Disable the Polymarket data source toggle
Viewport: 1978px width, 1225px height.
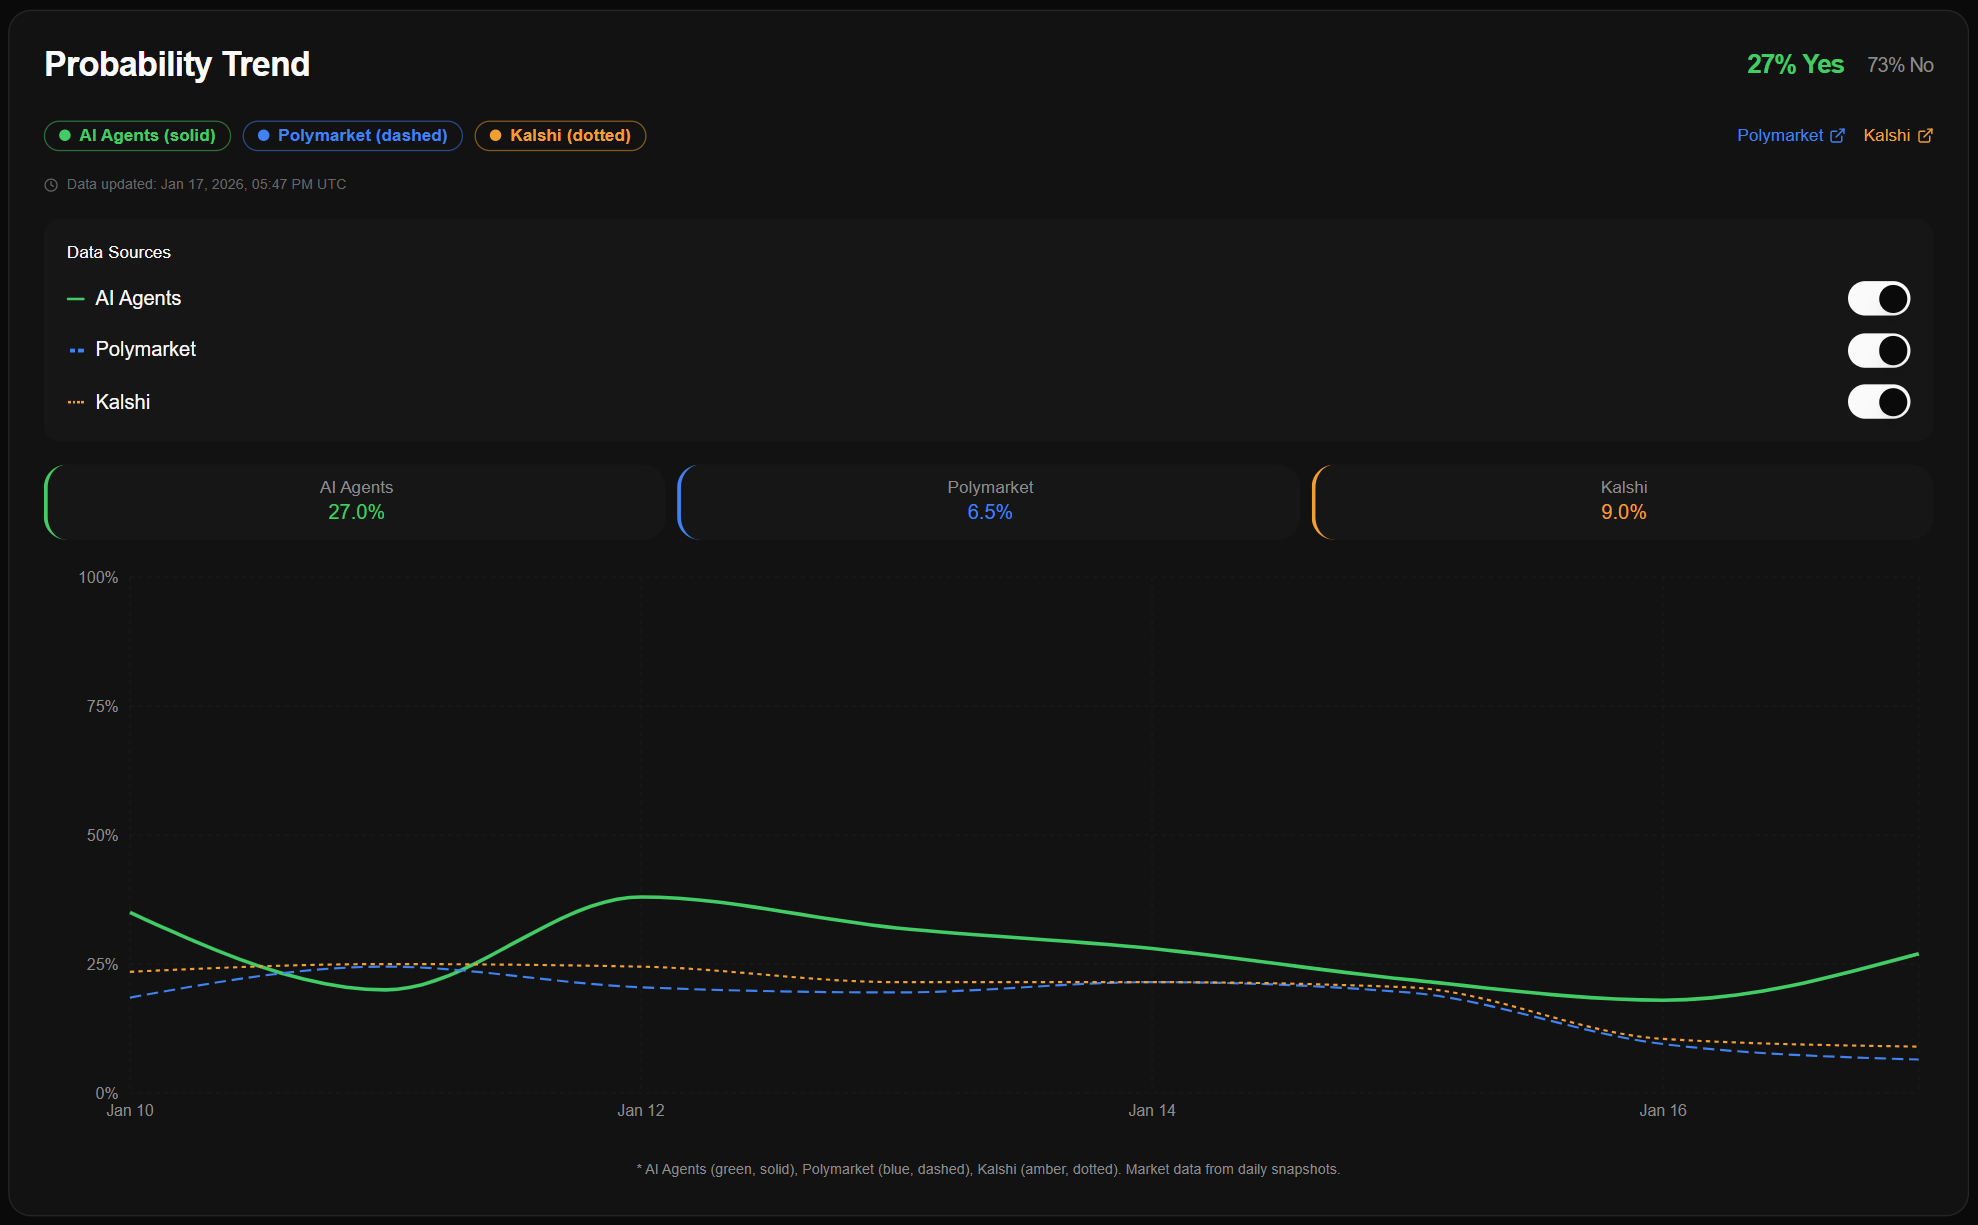click(1879, 350)
